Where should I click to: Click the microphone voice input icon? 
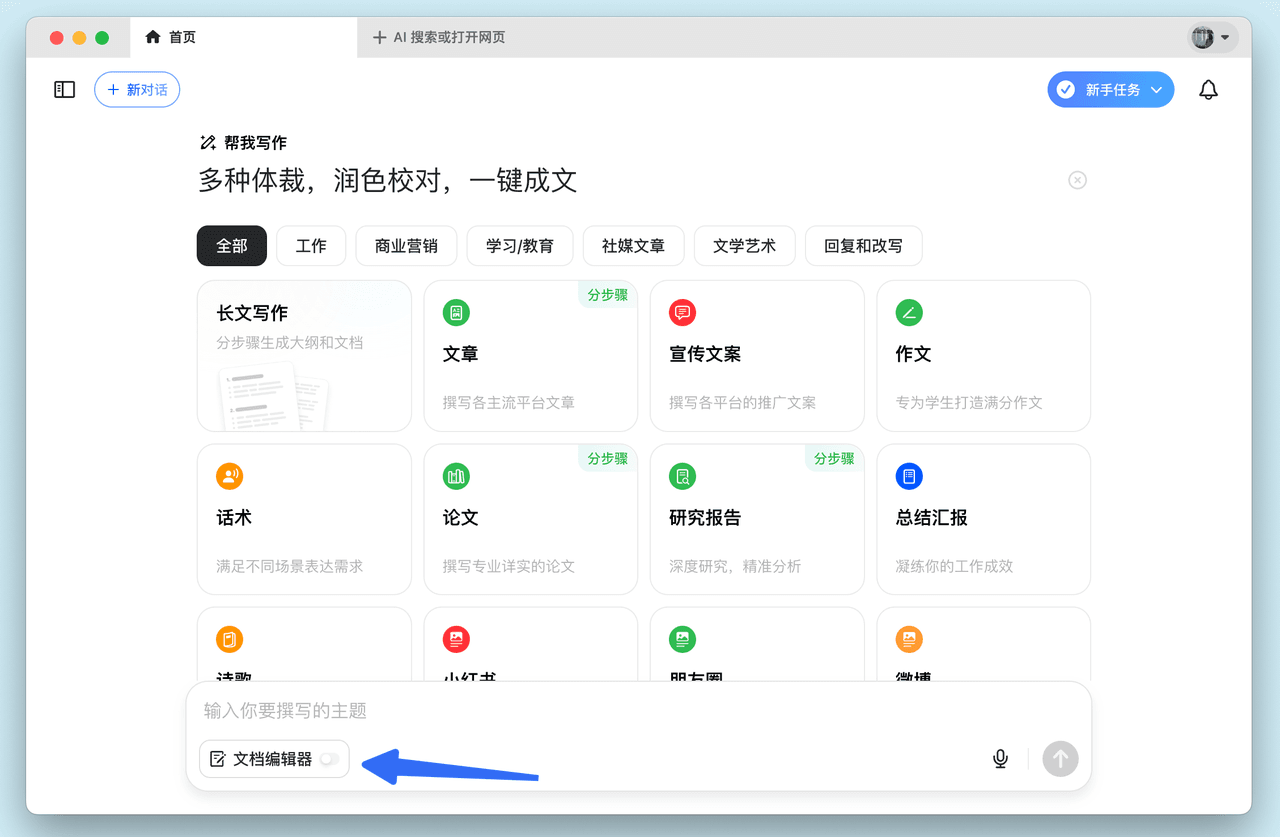(x=1000, y=759)
